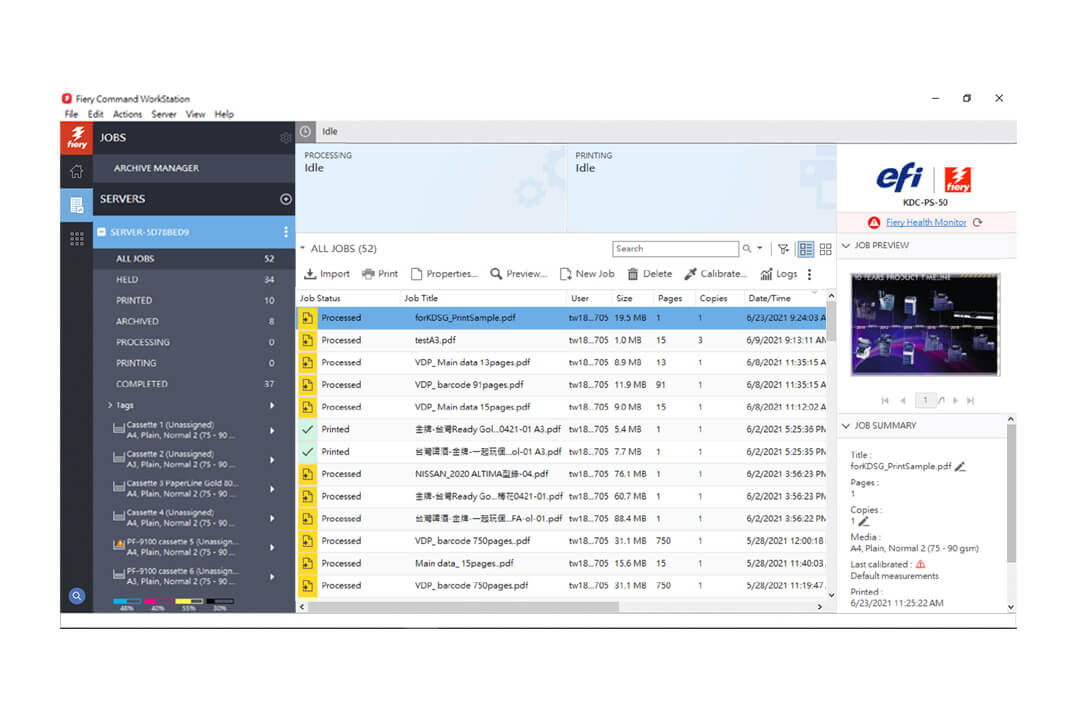1080x720 pixels.
Task: Select the ARCHIVED jobs queue
Action: (194, 321)
